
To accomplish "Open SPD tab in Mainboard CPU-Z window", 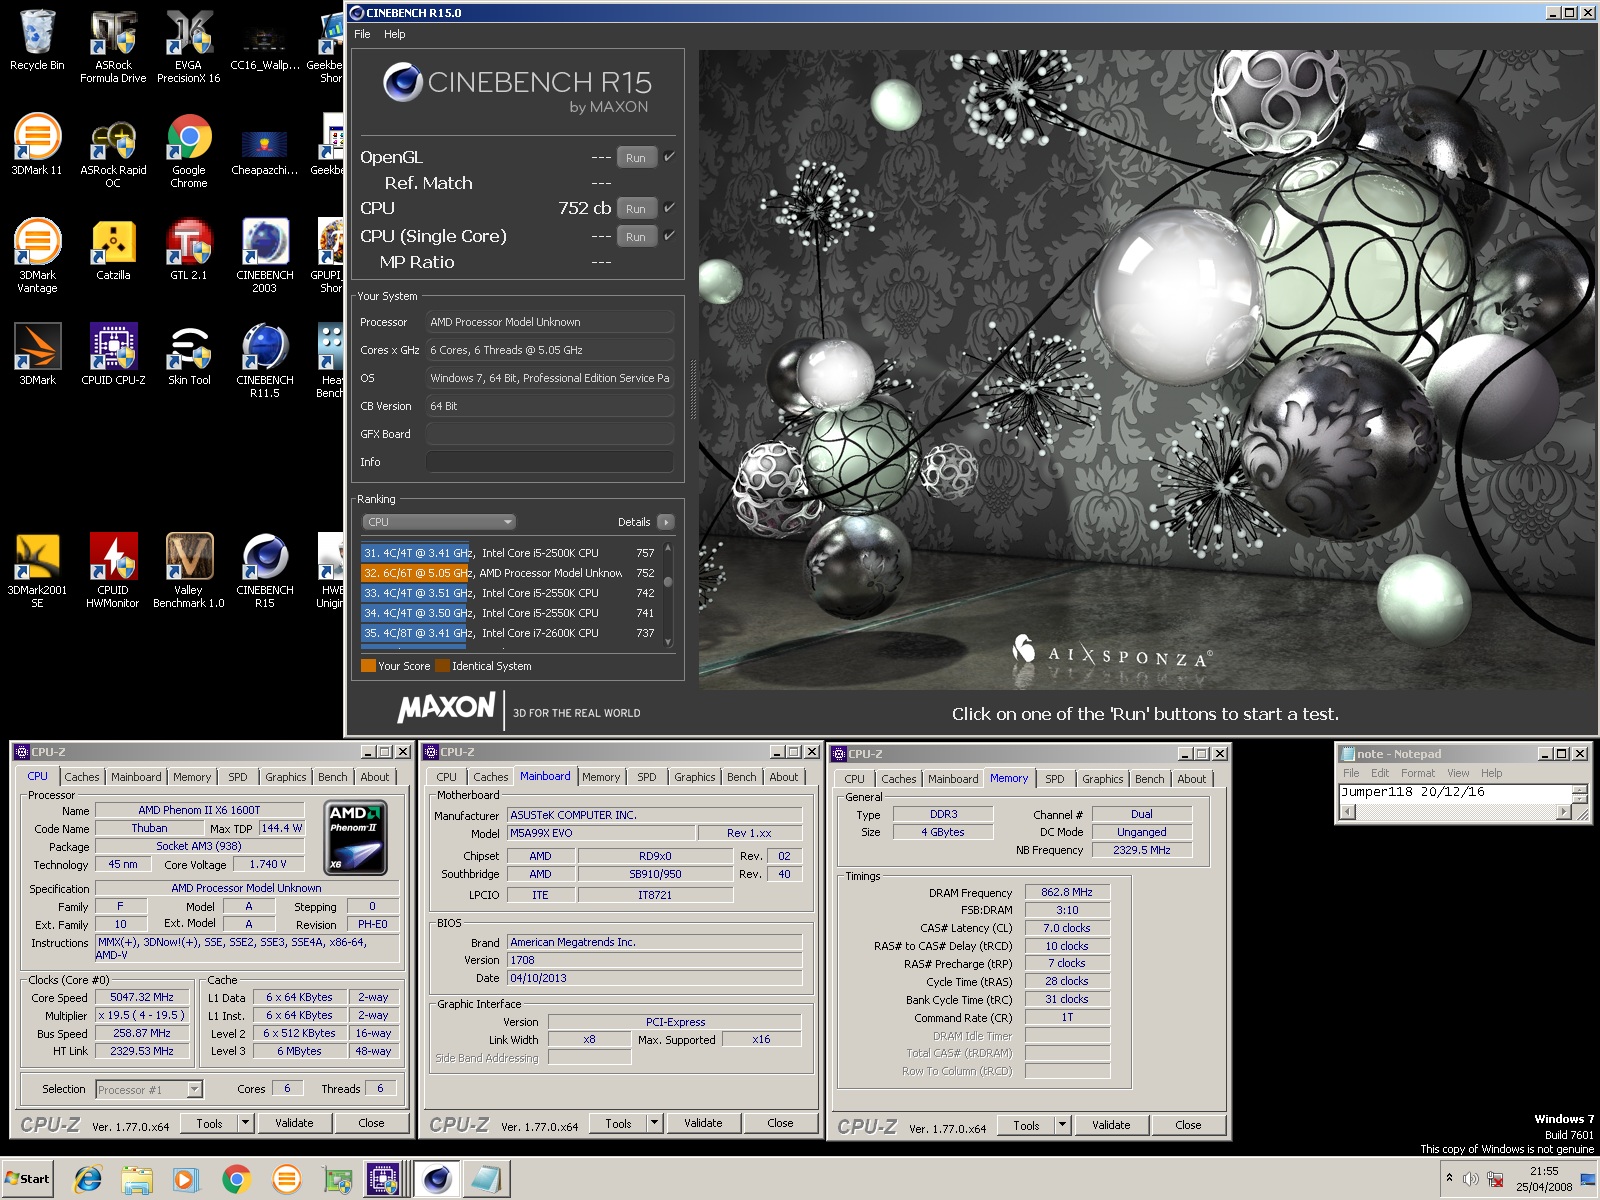I will [647, 777].
